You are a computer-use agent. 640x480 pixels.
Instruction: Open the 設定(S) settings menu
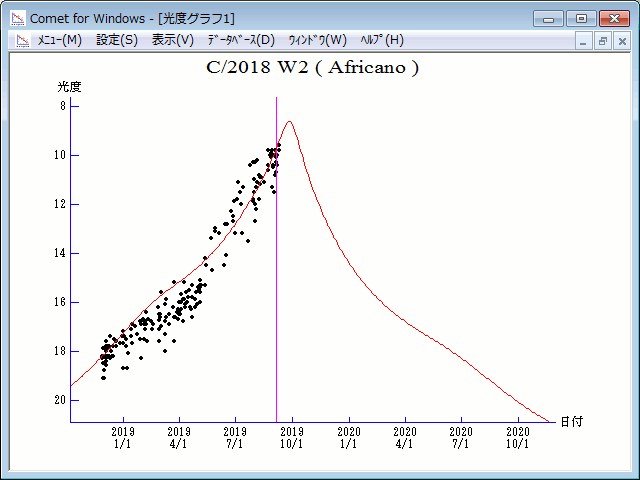117,40
